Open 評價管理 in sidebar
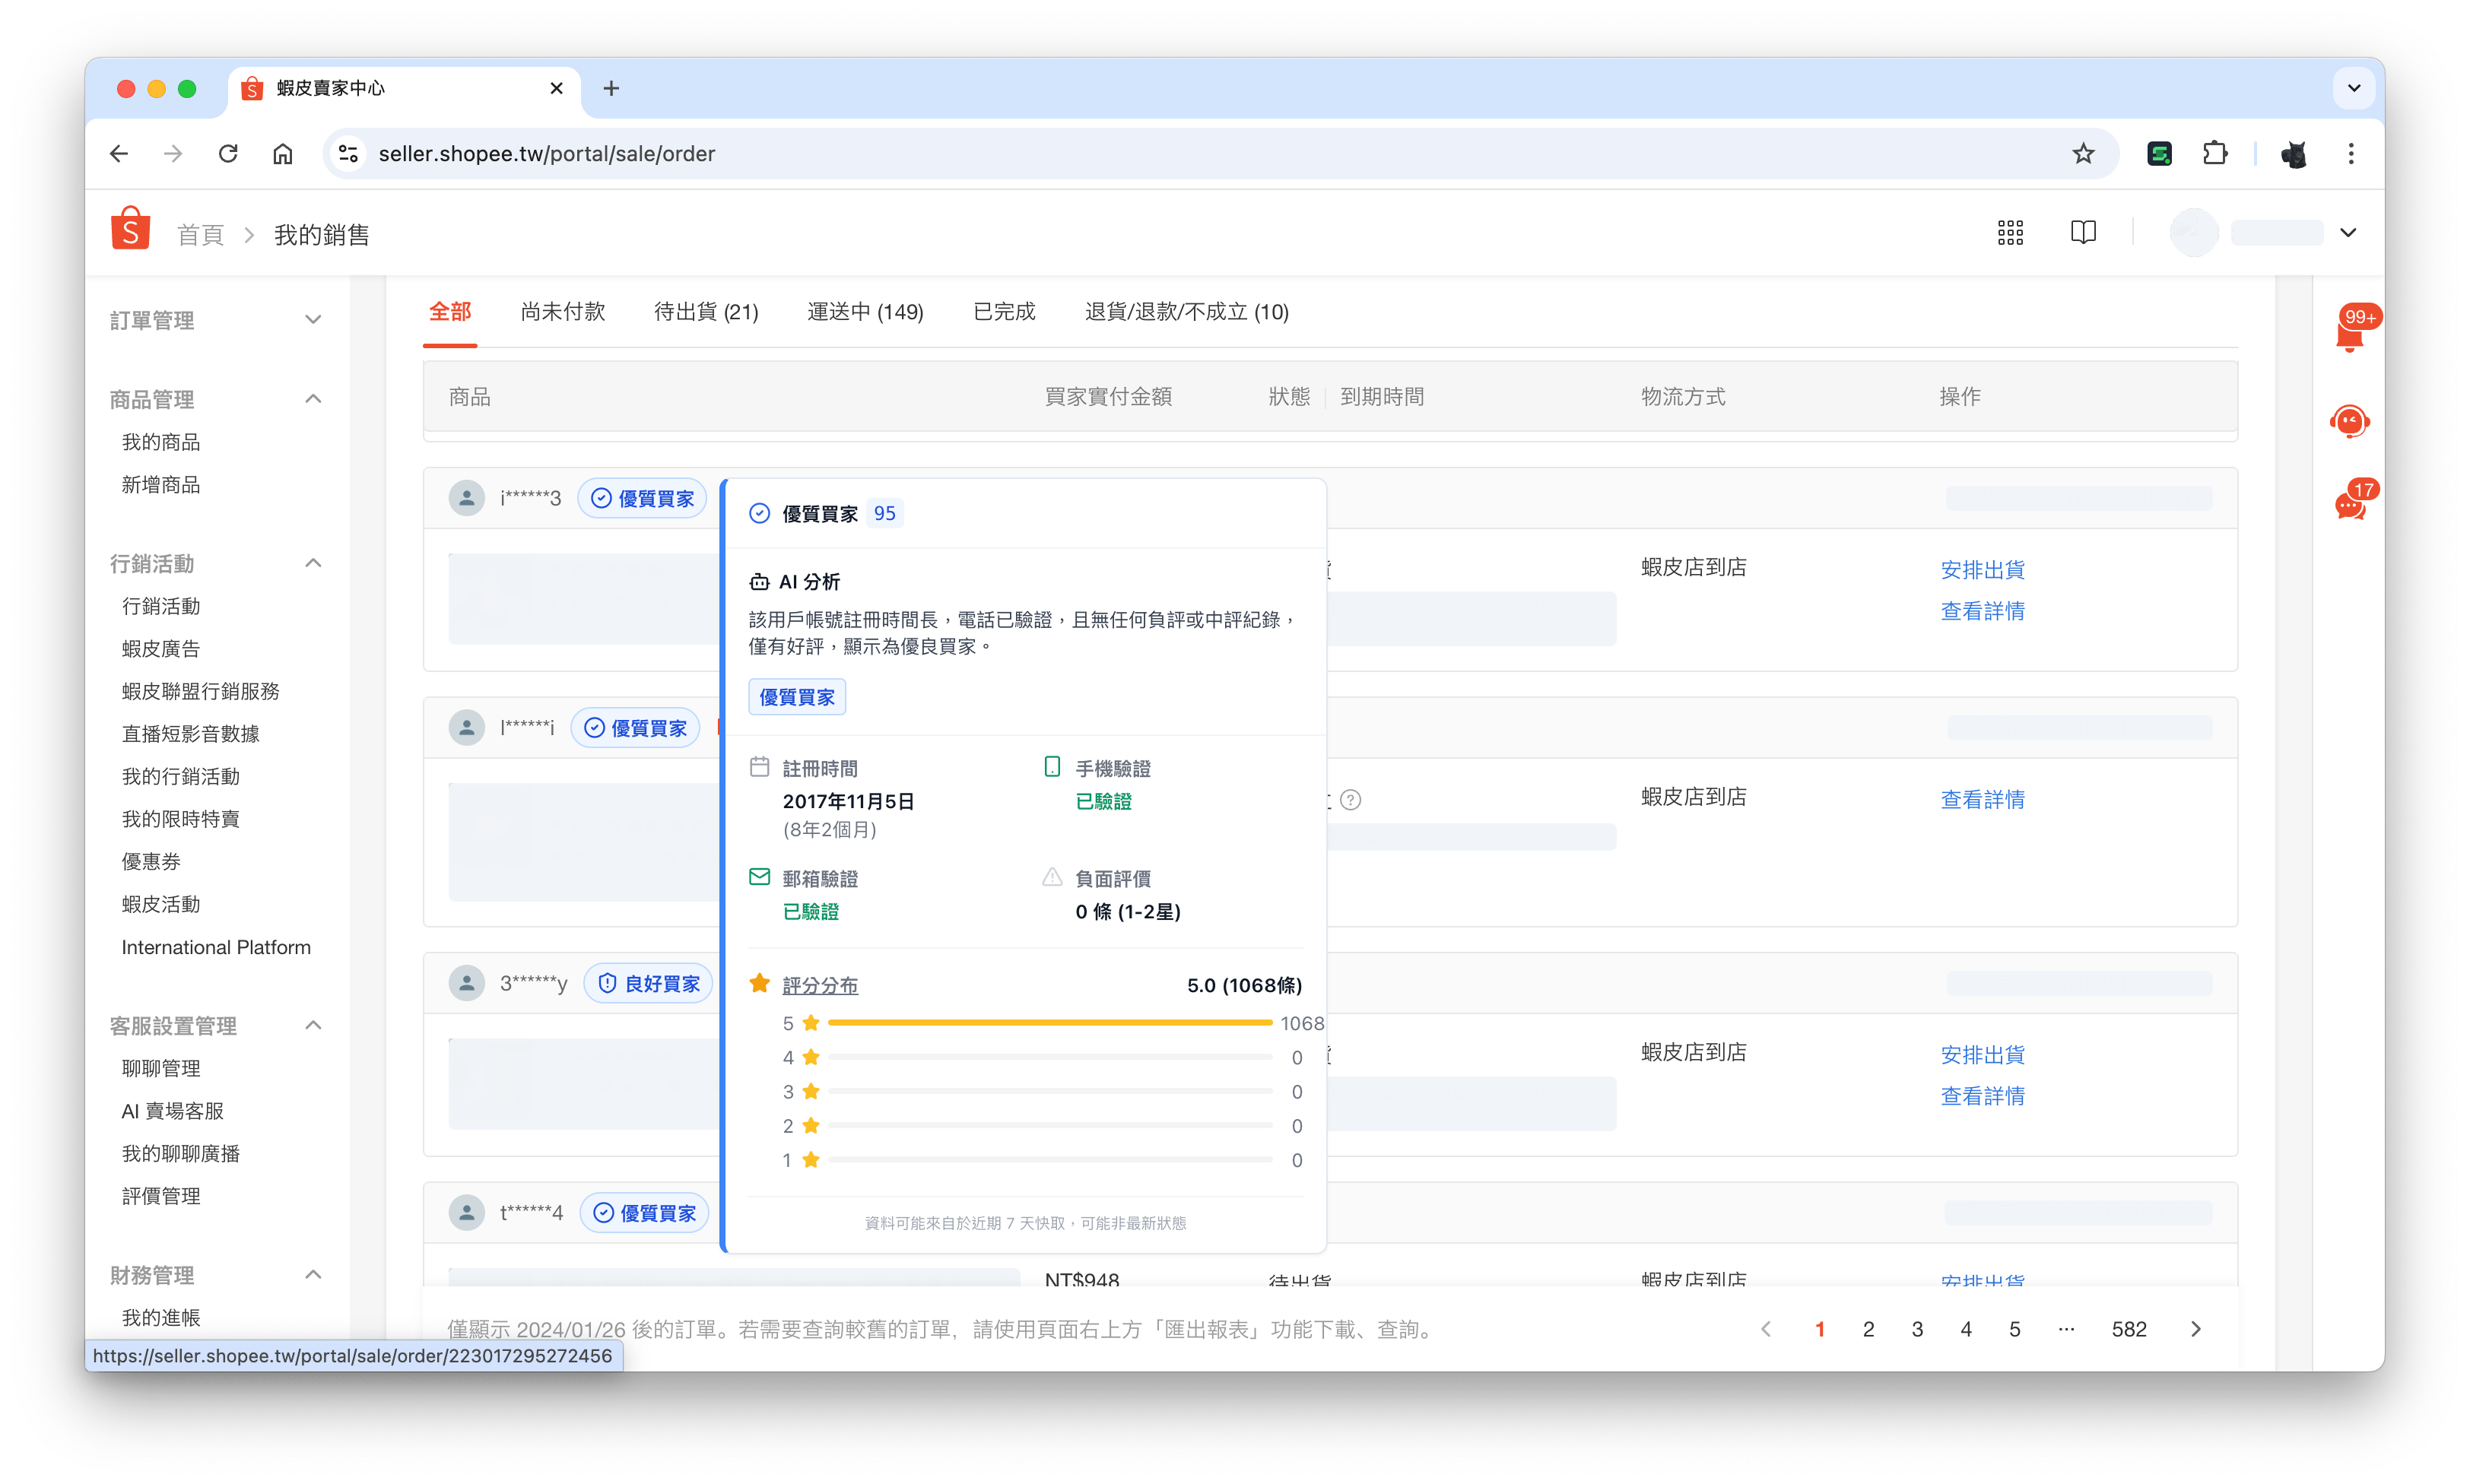Image resolution: width=2470 pixels, height=1484 pixels. pyautogui.click(x=161, y=1196)
